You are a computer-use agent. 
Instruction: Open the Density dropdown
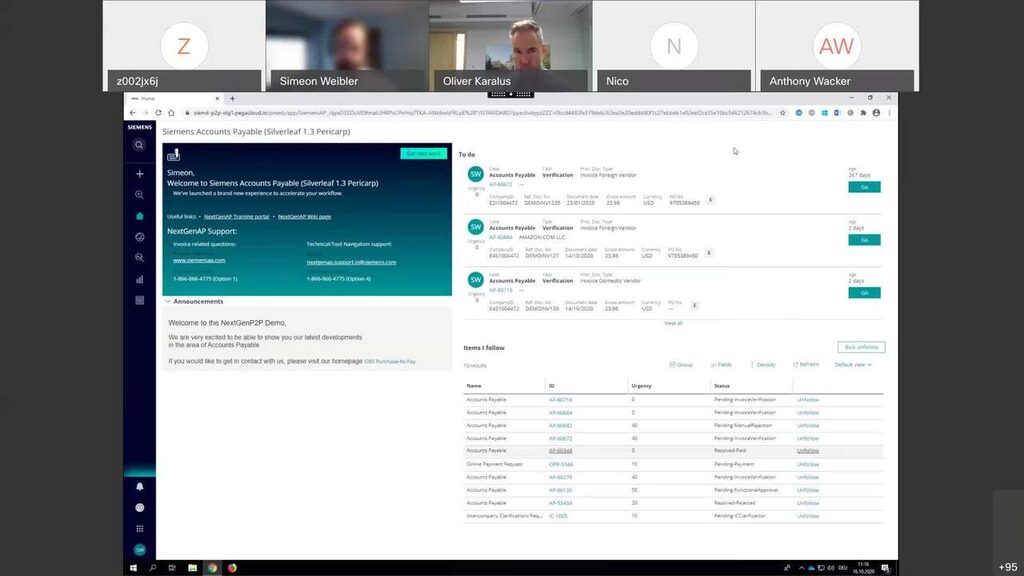coord(763,365)
